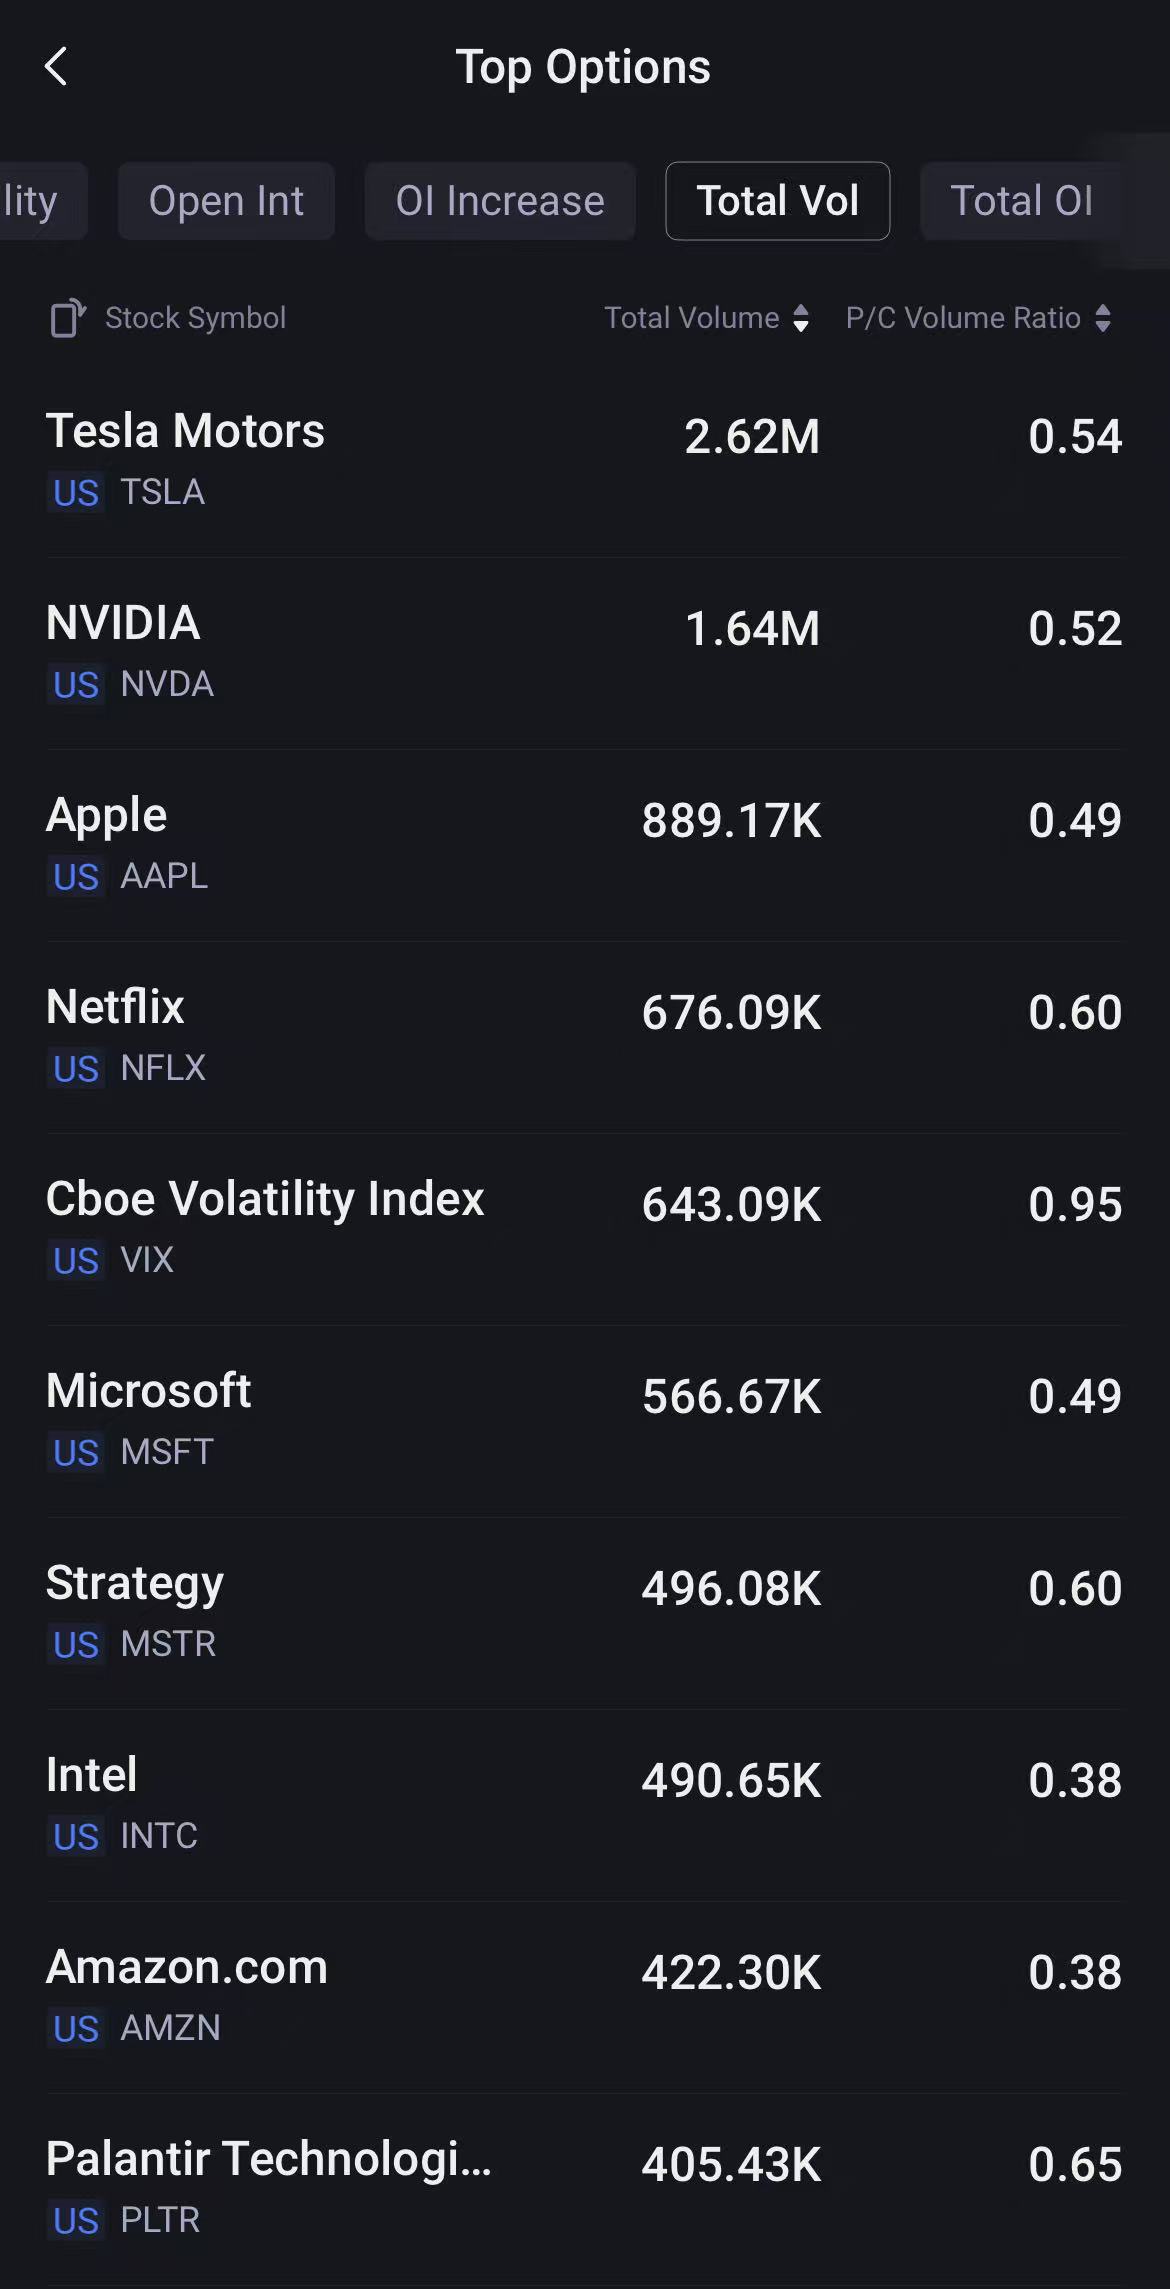Switch to the Open Int tab
This screenshot has height=2289, width=1170.
[x=226, y=201]
